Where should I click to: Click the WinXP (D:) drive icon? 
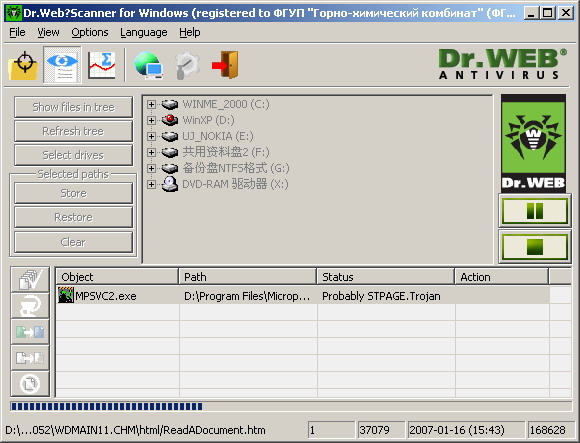pyautogui.click(x=170, y=120)
